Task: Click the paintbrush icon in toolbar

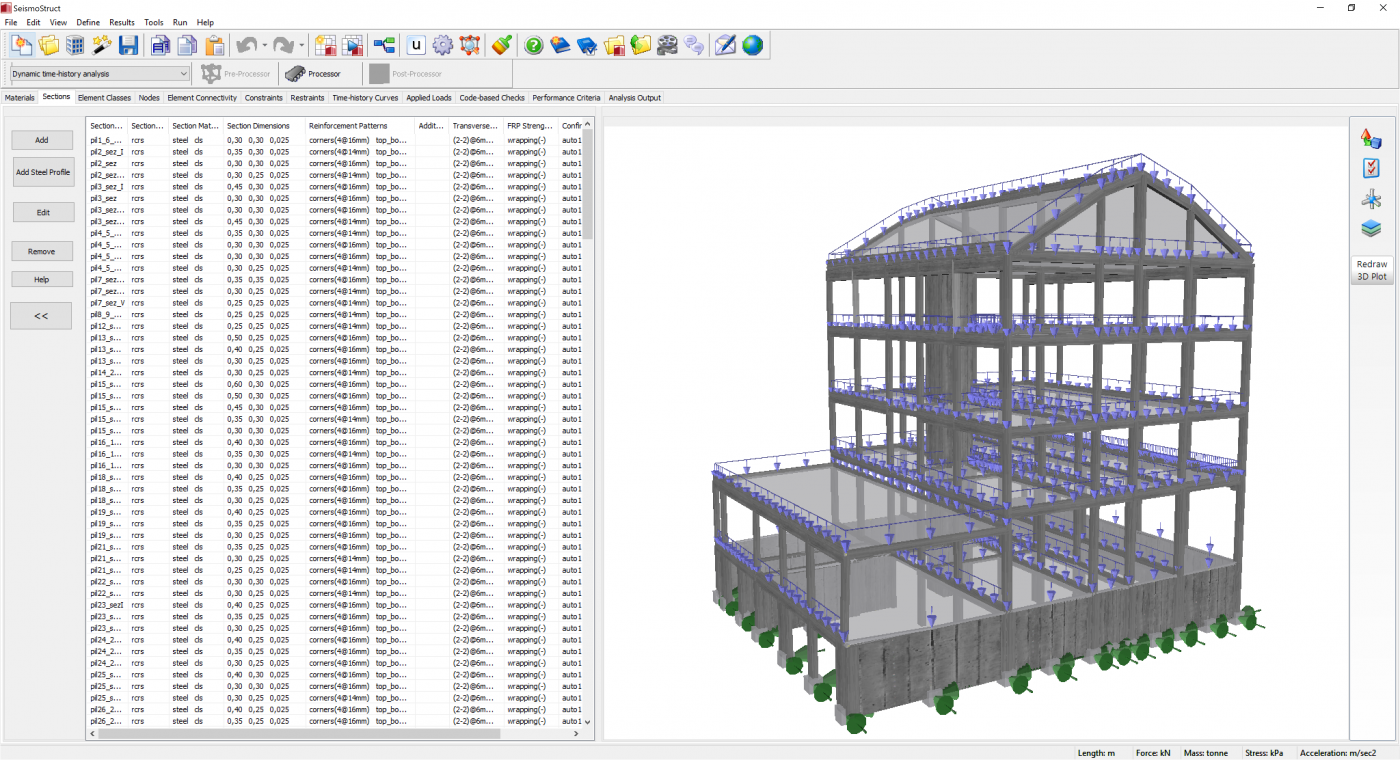Action: point(502,45)
